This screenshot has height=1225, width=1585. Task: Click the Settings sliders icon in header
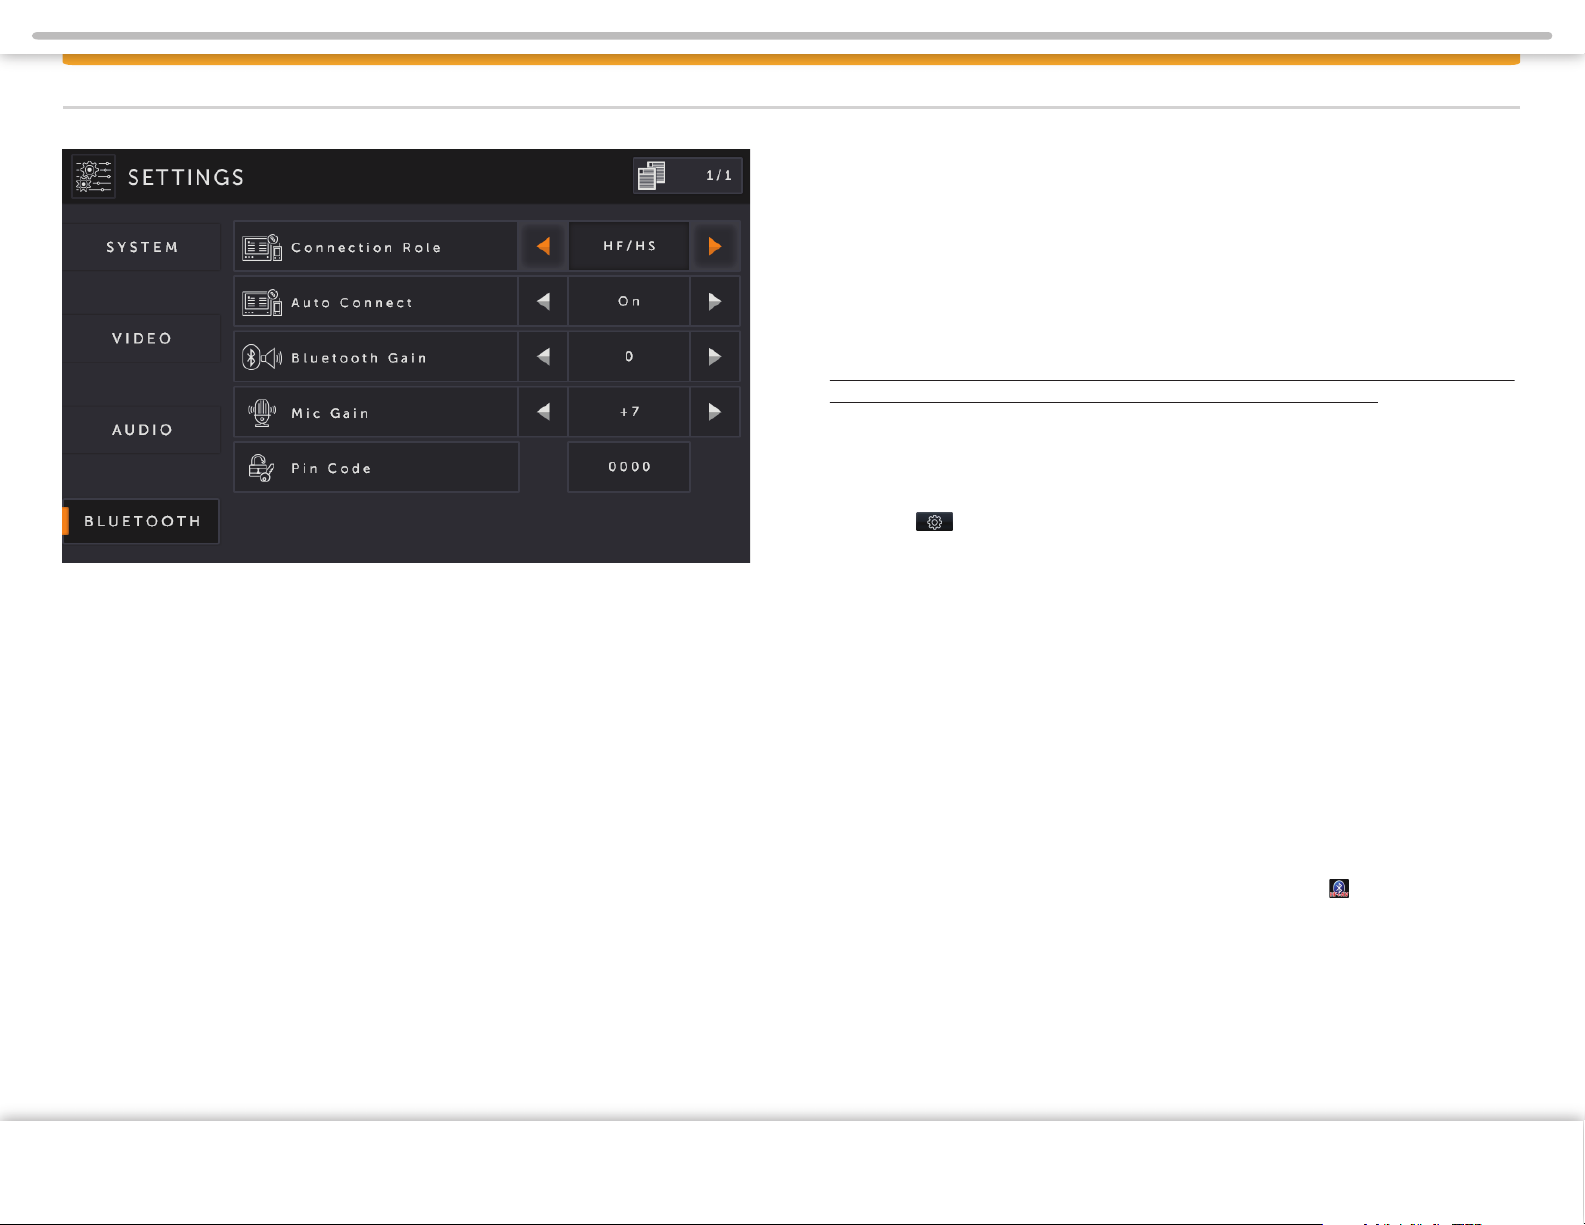94,177
